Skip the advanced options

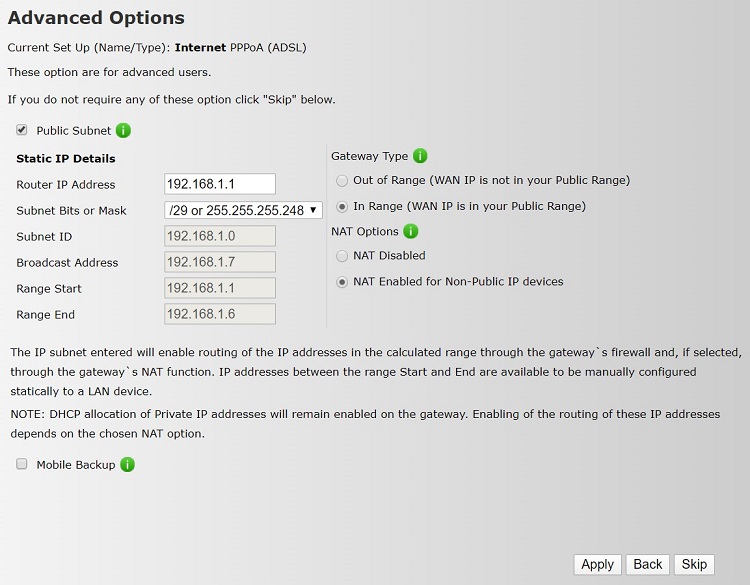(x=694, y=564)
